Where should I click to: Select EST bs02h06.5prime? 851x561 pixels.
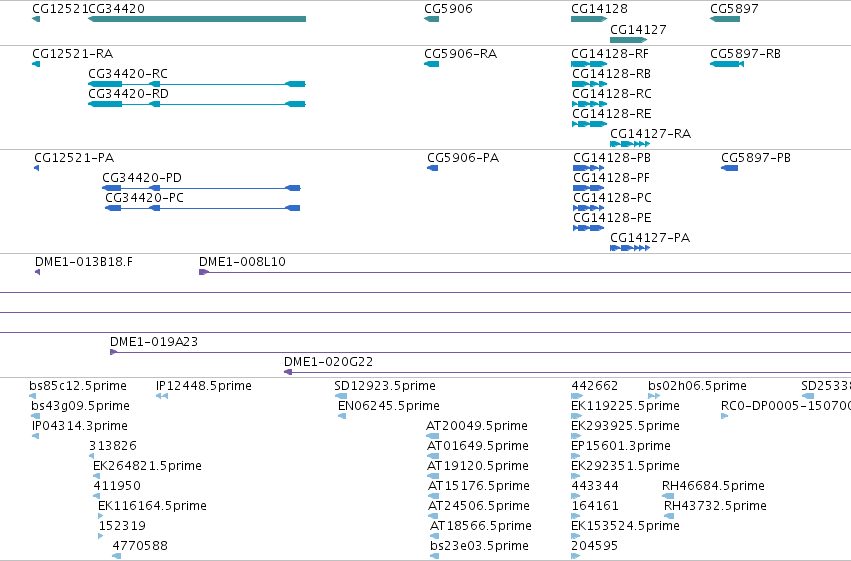tap(654, 396)
